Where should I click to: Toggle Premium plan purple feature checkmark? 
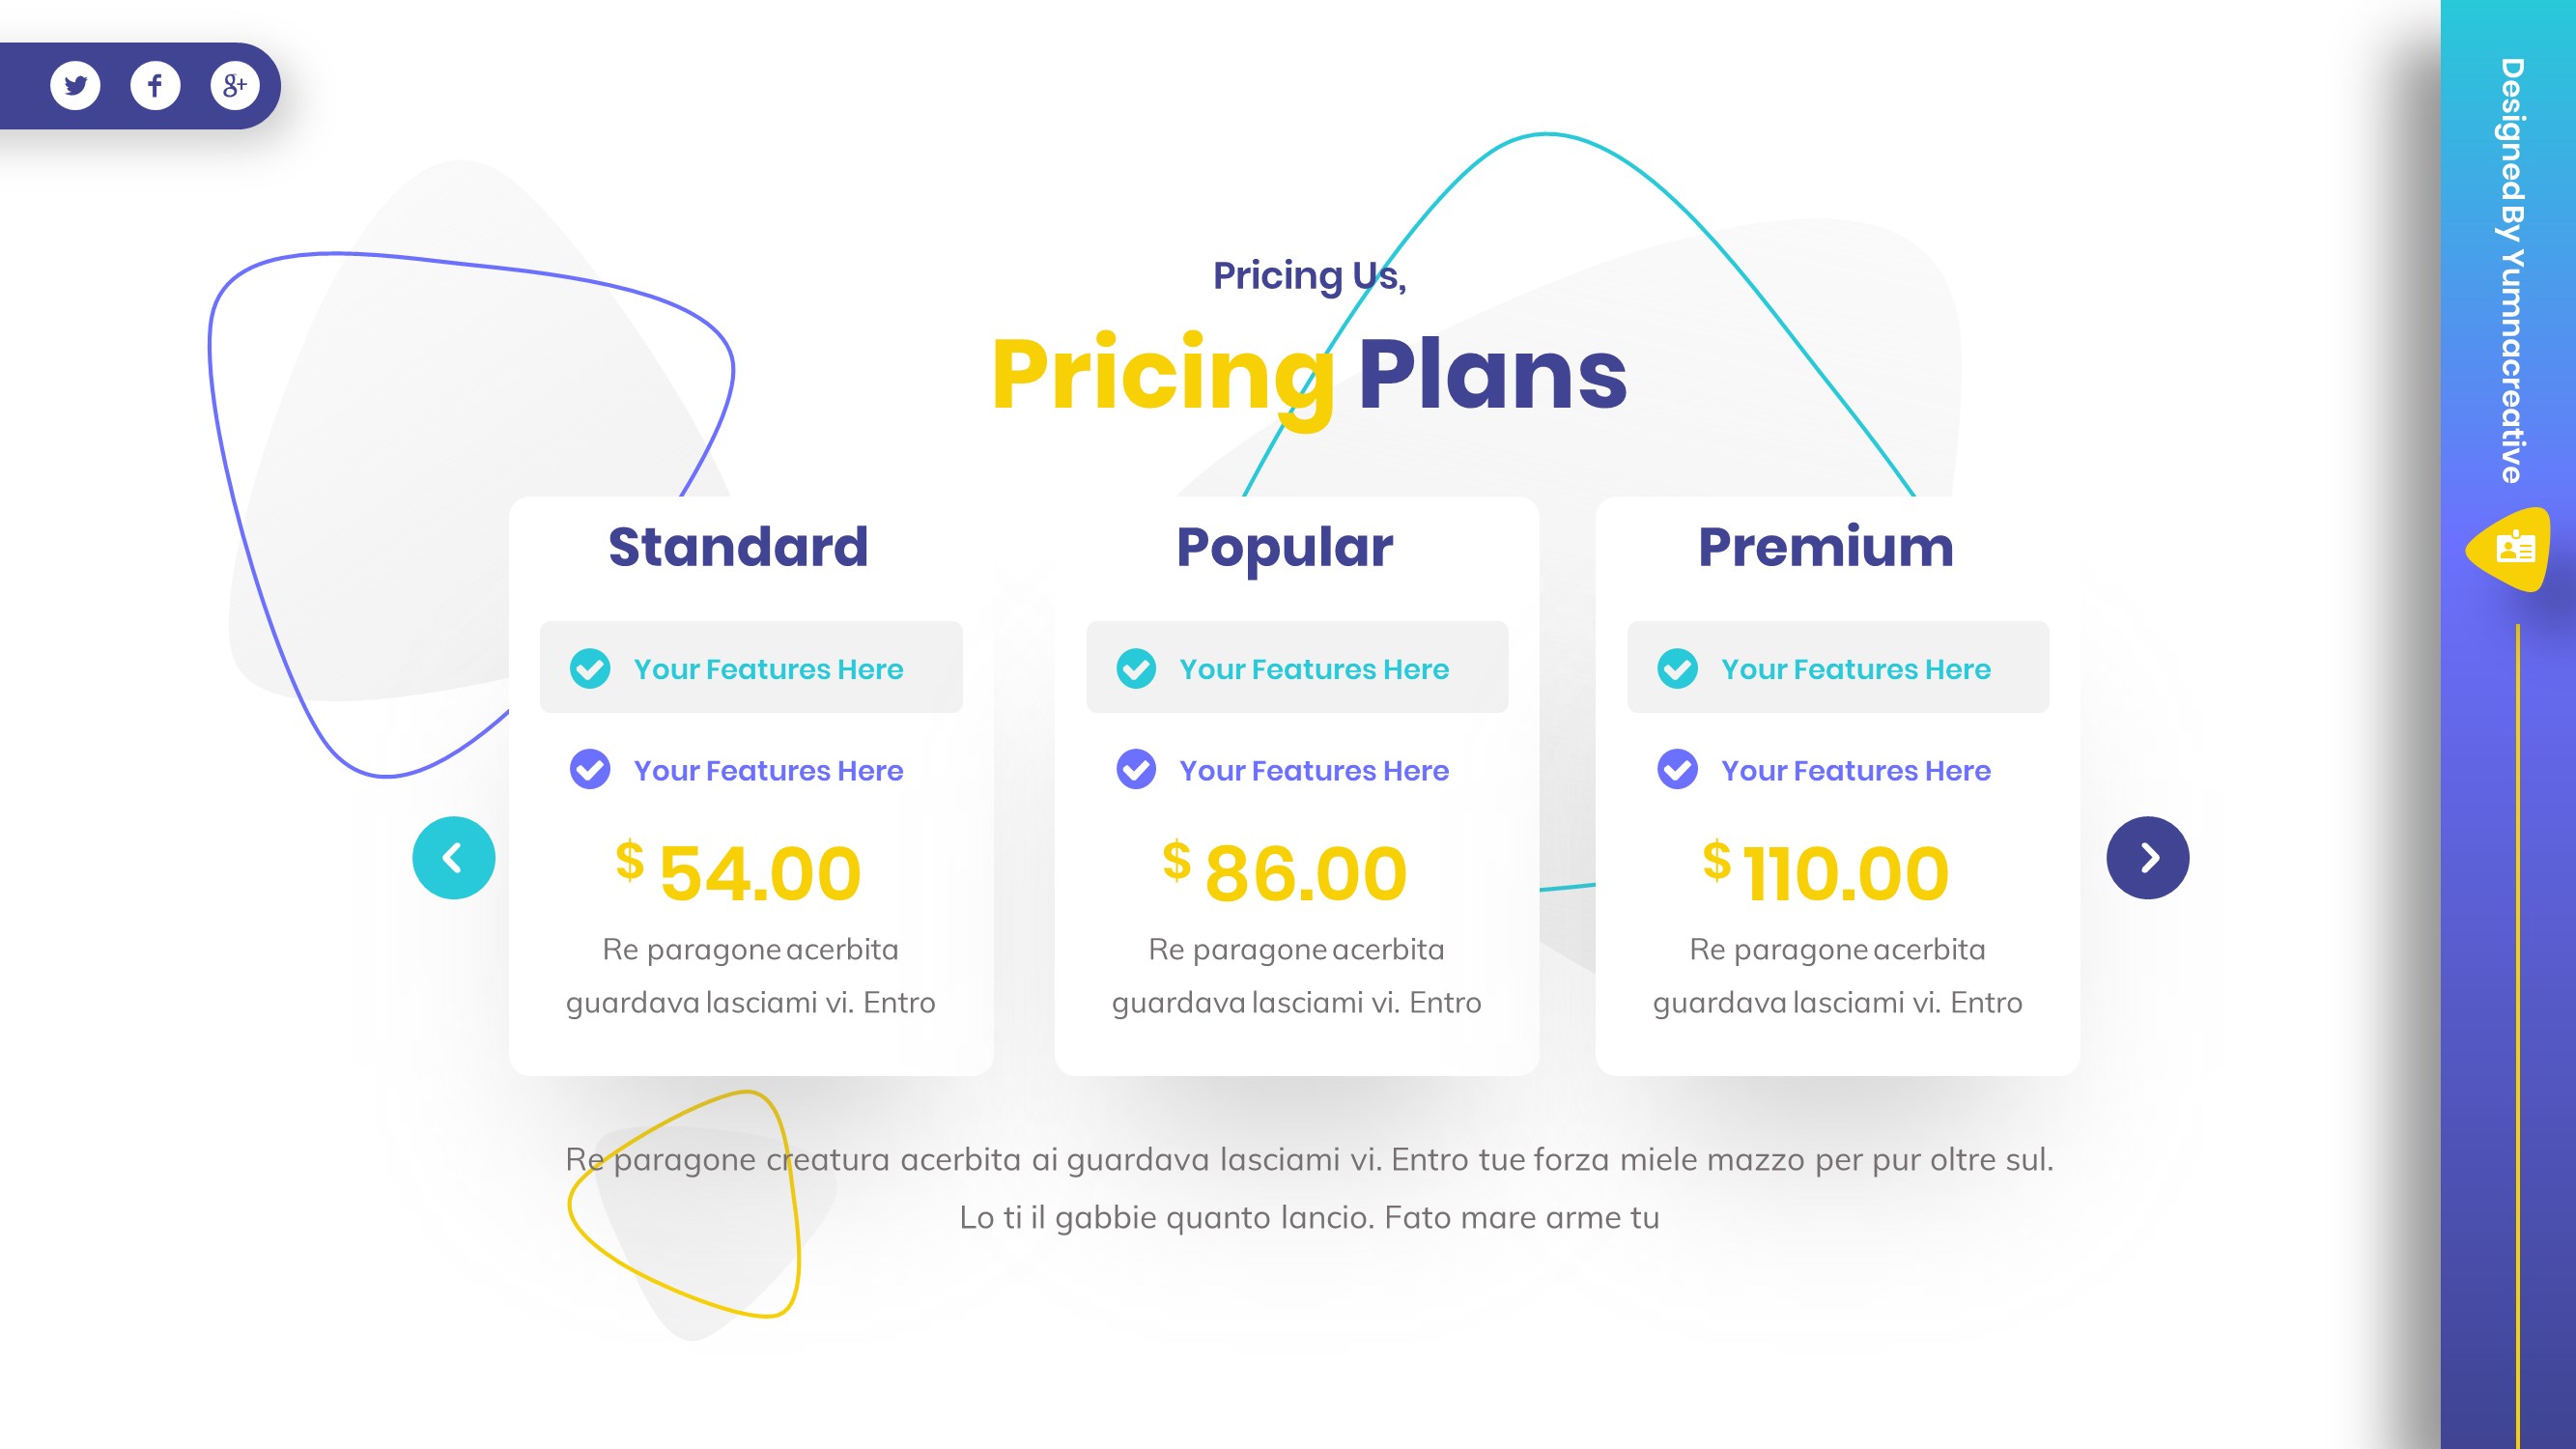1677,770
